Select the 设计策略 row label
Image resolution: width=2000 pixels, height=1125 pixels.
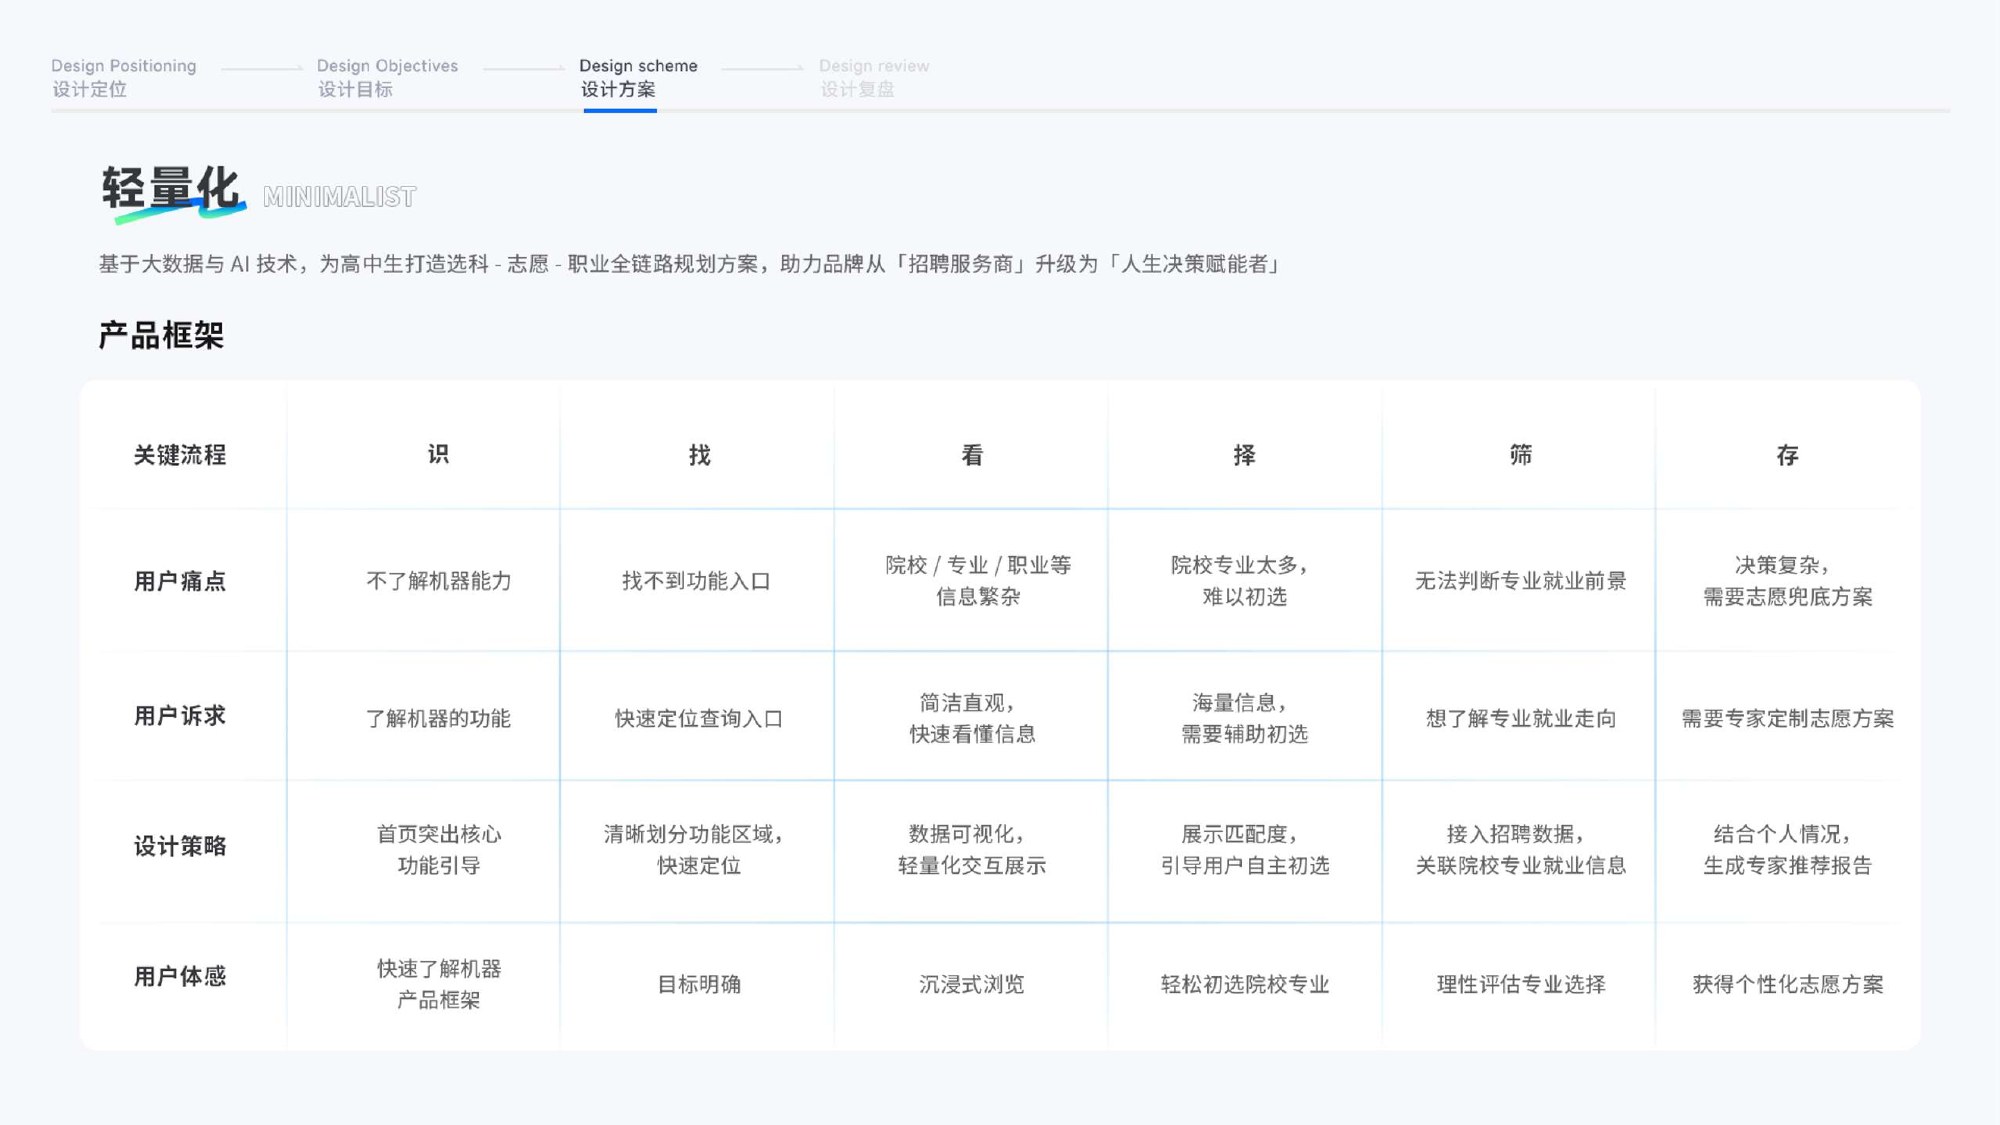180,846
